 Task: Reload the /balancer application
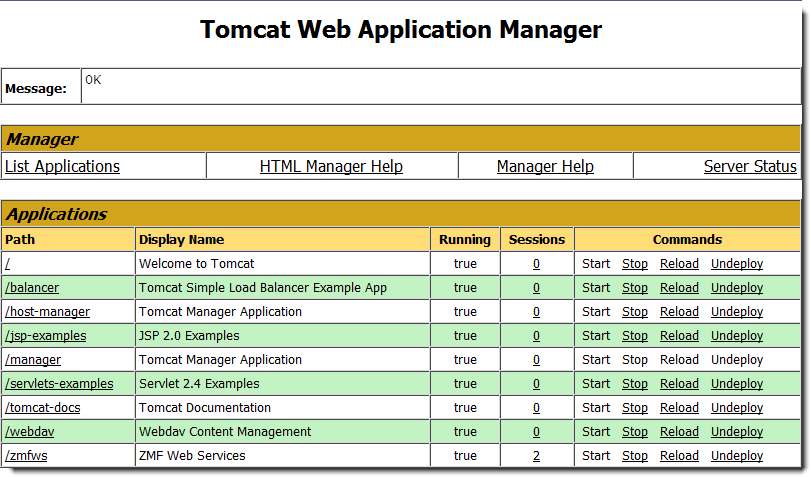click(679, 288)
